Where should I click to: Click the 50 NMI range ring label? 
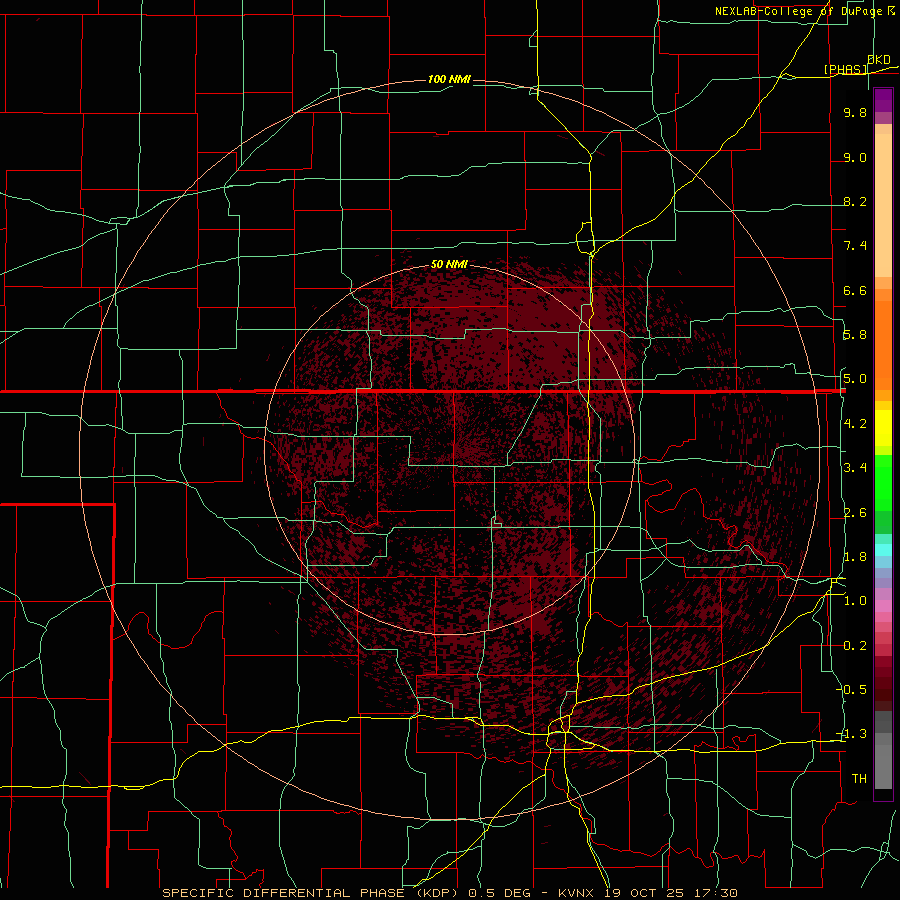pyautogui.click(x=449, y=265)
